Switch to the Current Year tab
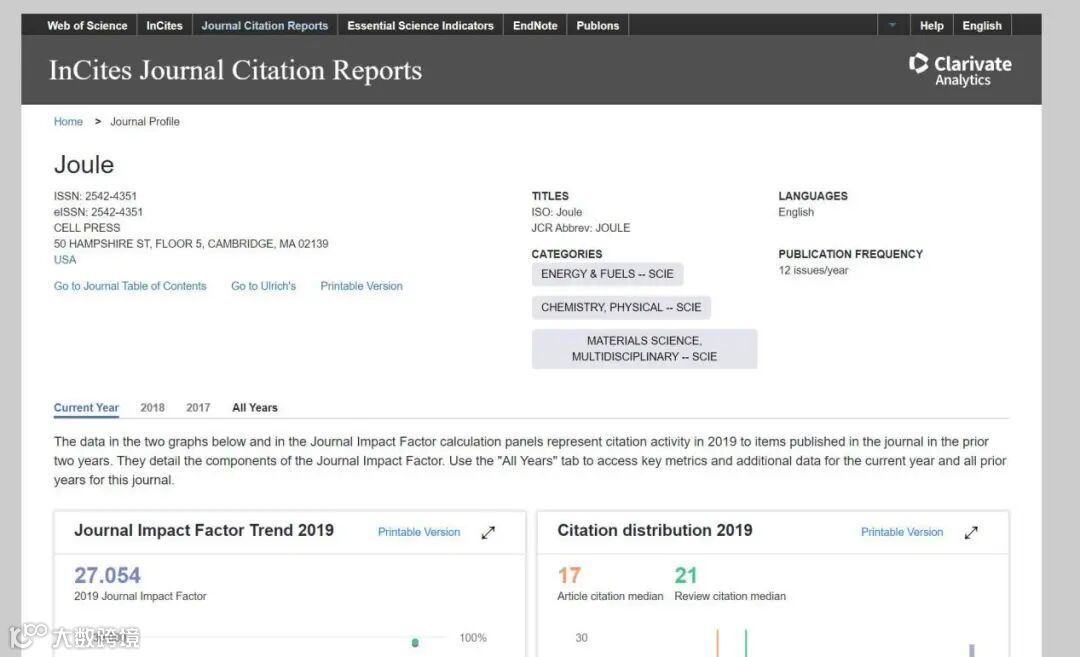Viewport: 1080px width, 657px height. point(86,408)
